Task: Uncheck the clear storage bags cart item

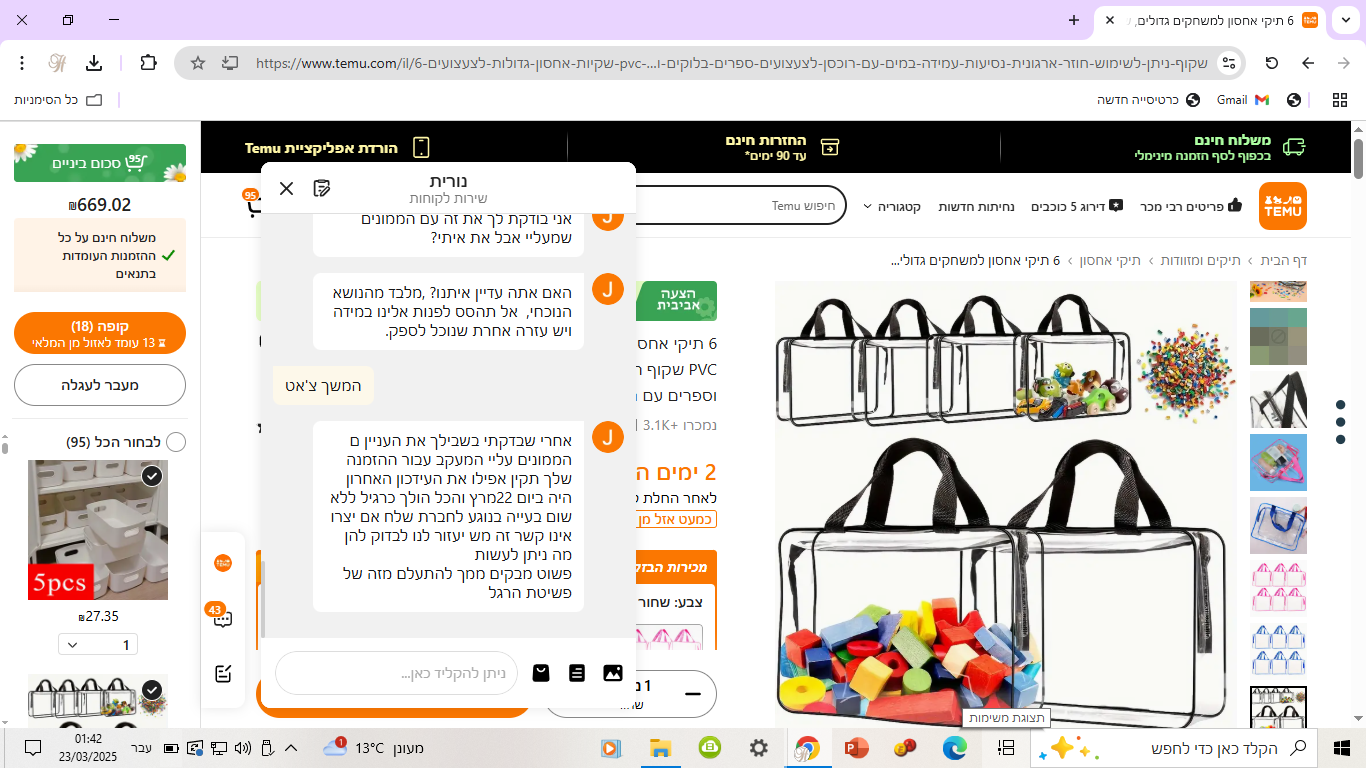Action: tap(152, 690)
